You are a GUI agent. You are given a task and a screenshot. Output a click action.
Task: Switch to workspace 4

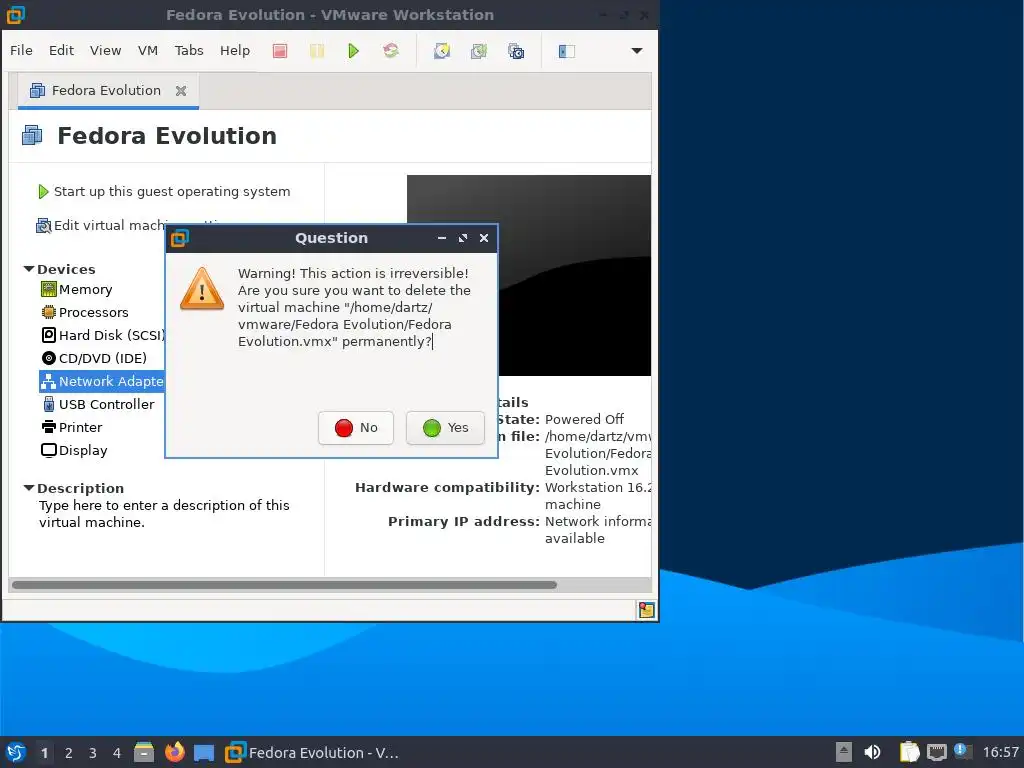pos(117,753)
